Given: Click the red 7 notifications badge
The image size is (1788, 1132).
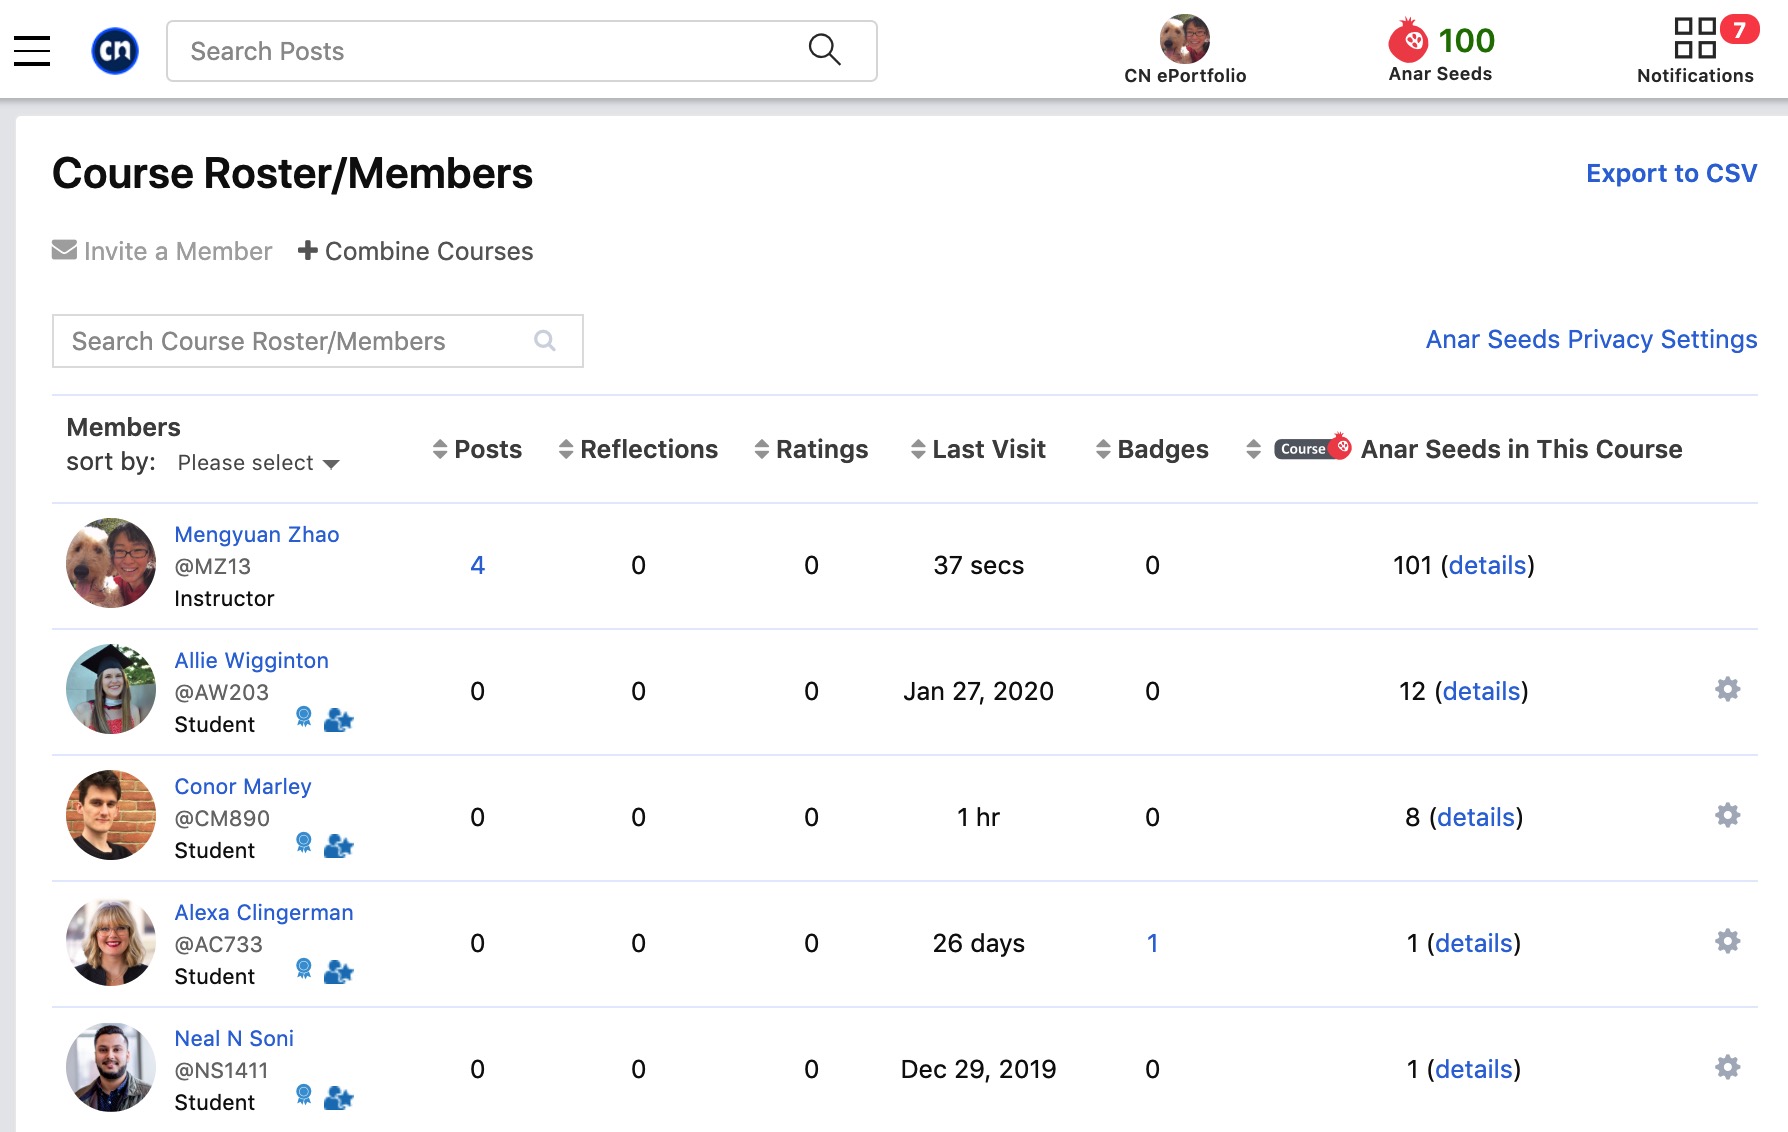Looking at the screenshot, I should [1740, 29].
